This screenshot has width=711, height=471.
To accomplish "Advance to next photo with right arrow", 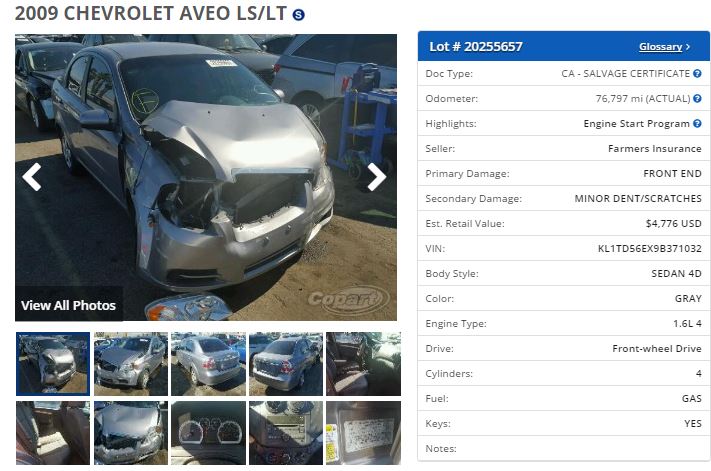I will [x=376, y=177].
